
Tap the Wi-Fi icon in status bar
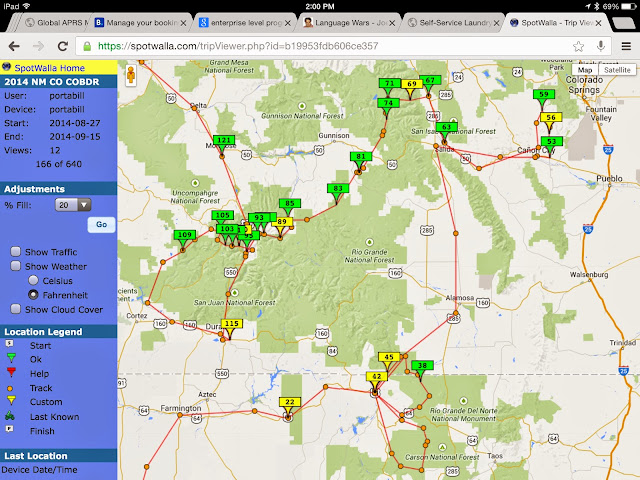[x=27, y=6]
